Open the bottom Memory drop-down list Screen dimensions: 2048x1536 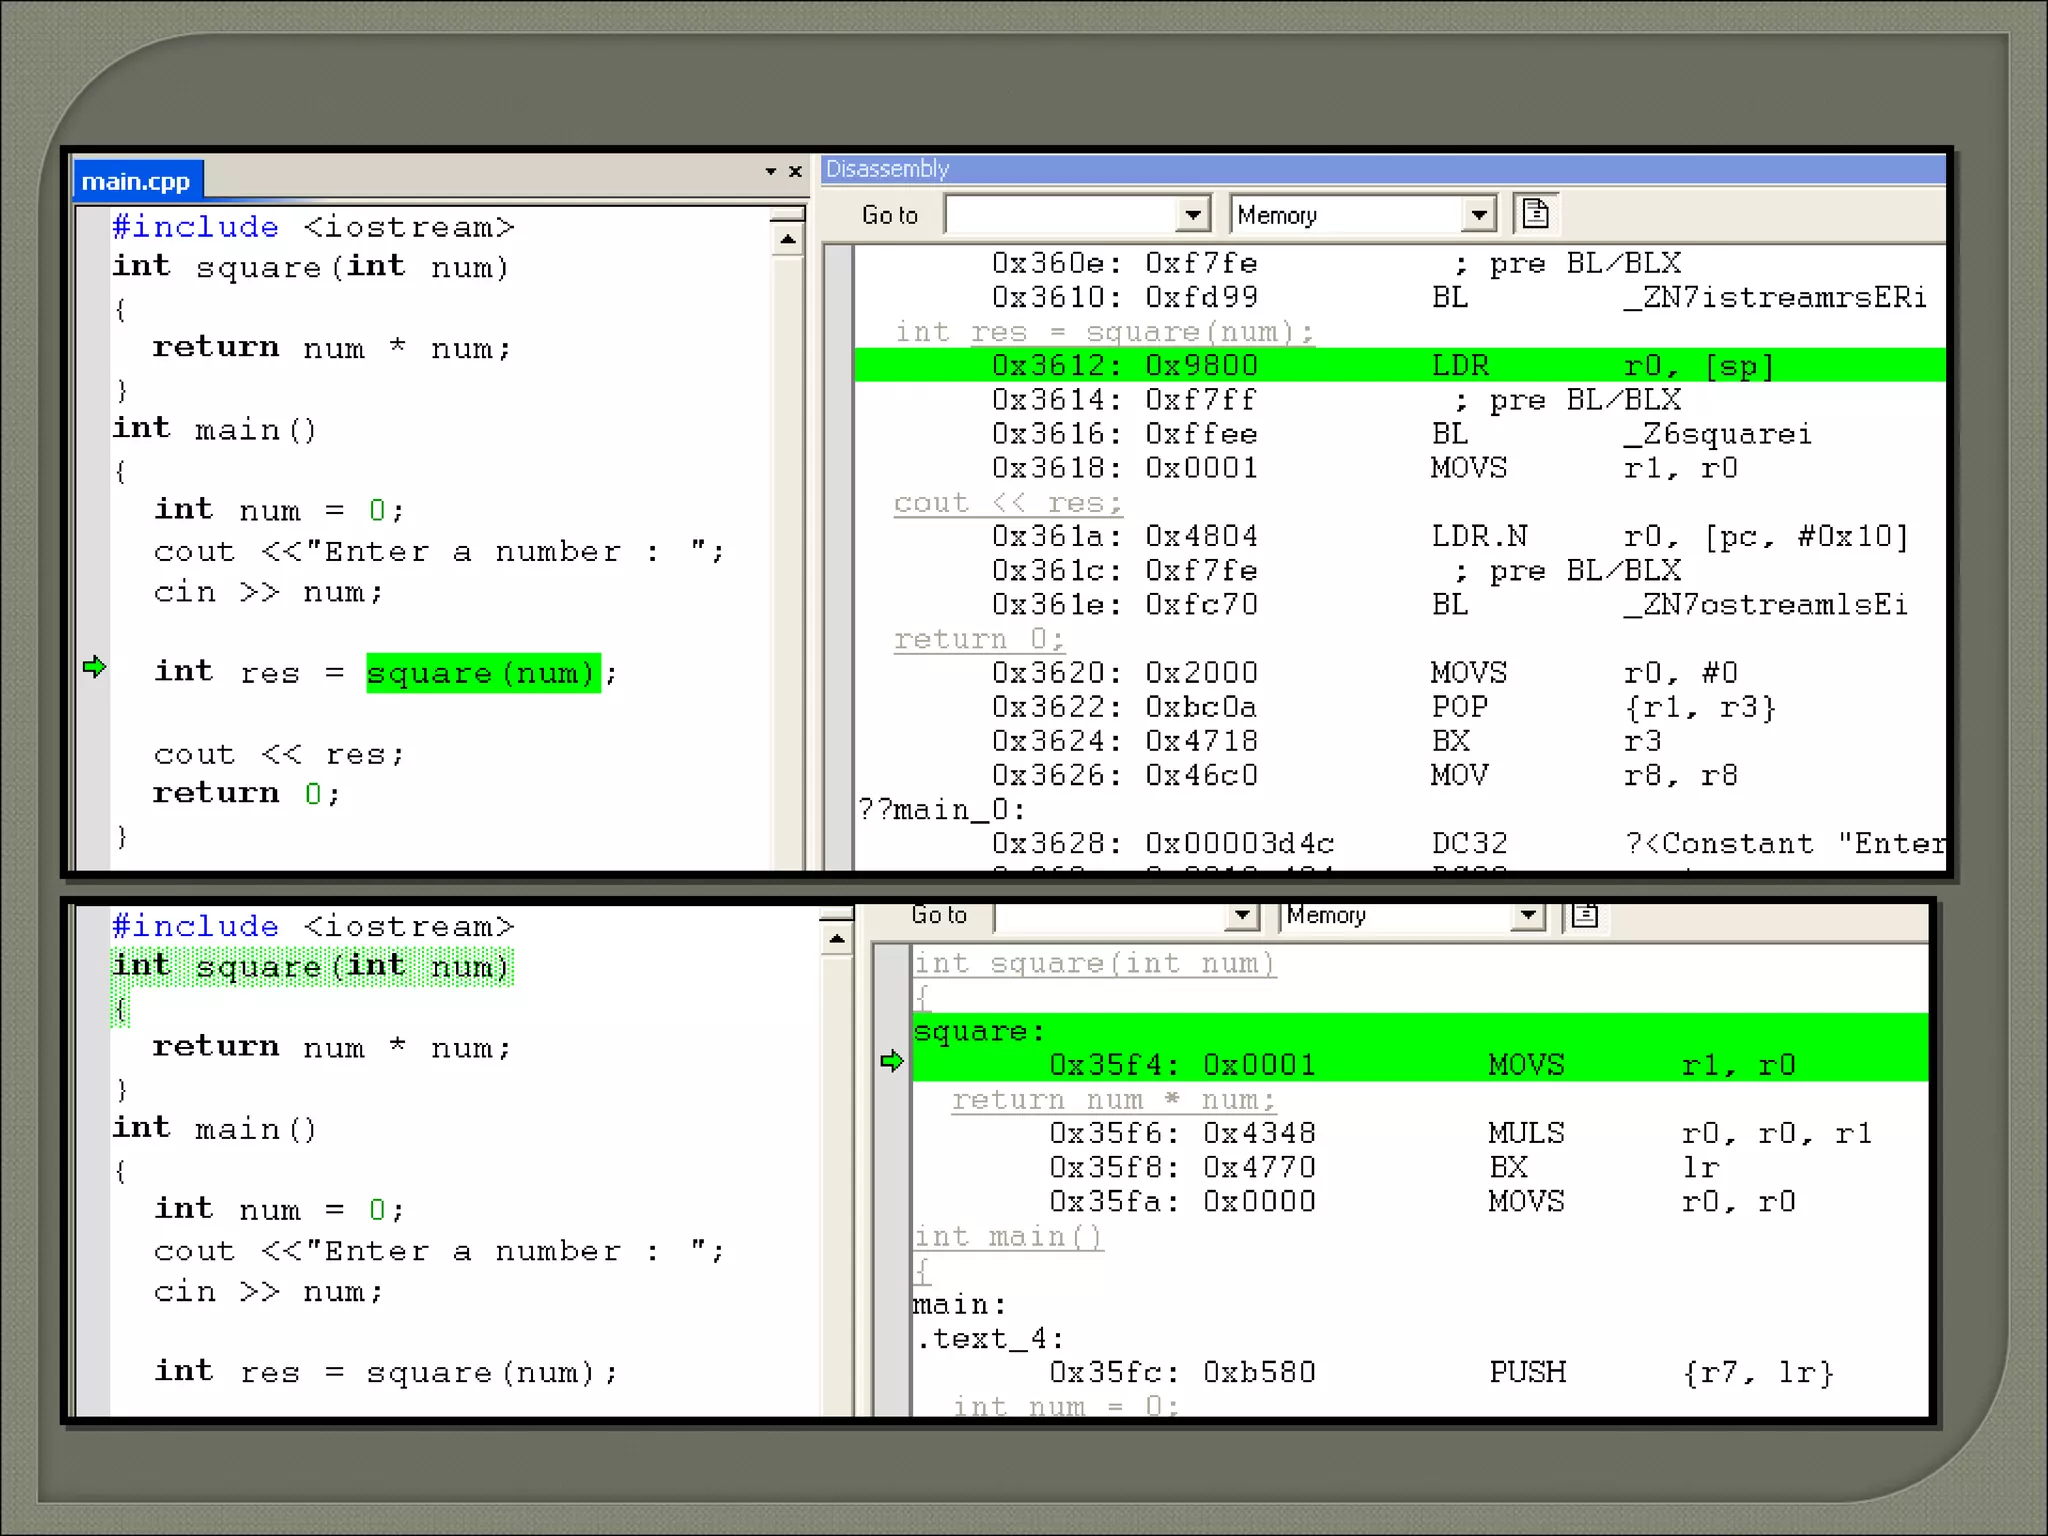pos(1527,915)
